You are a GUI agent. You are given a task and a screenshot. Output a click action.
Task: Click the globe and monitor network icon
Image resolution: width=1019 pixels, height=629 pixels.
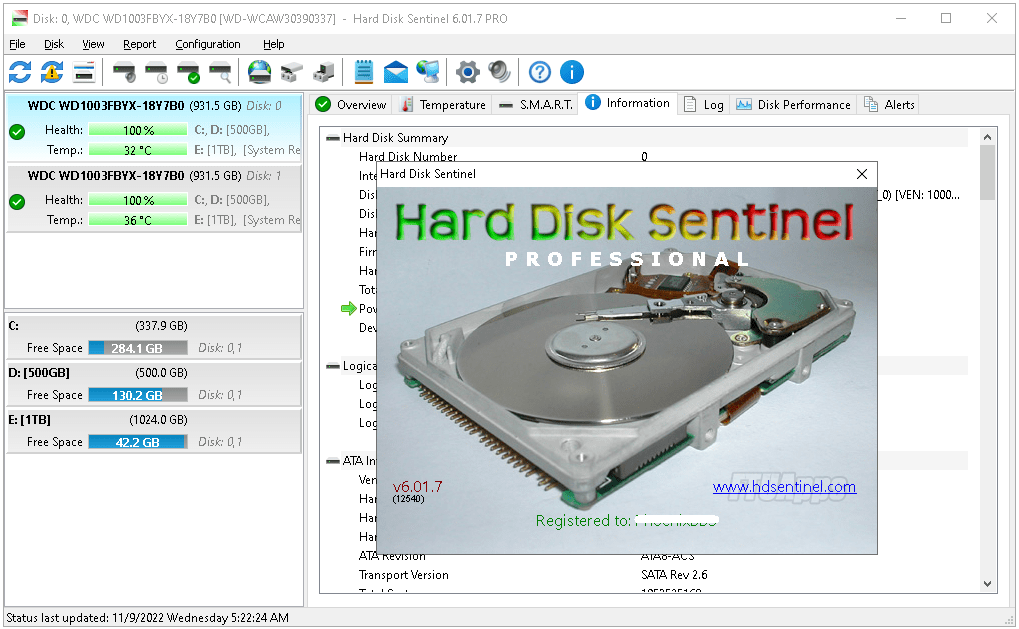click(428, 72)
